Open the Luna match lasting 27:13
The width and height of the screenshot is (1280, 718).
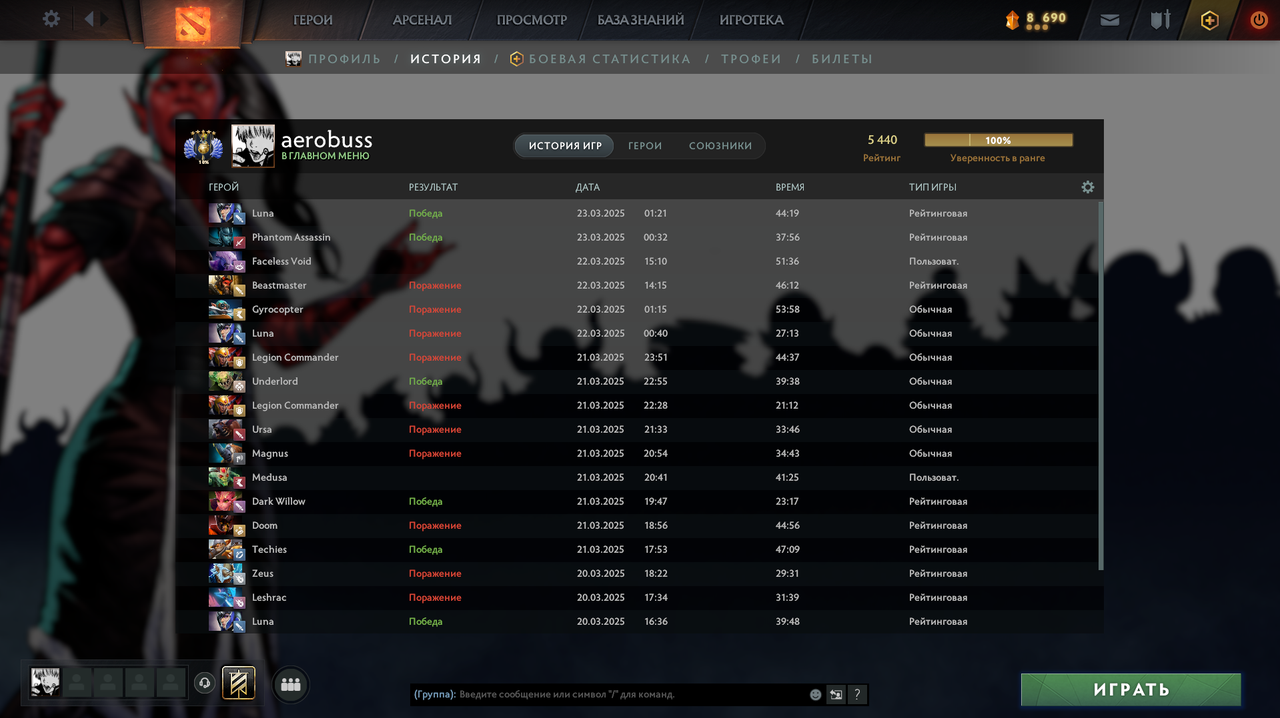coord(639,333)
